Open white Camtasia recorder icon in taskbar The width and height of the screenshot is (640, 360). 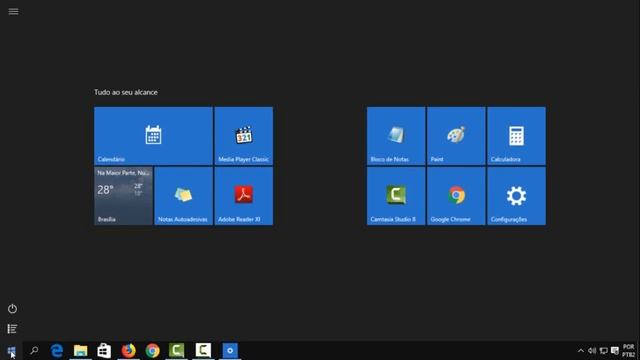[203, 351]
